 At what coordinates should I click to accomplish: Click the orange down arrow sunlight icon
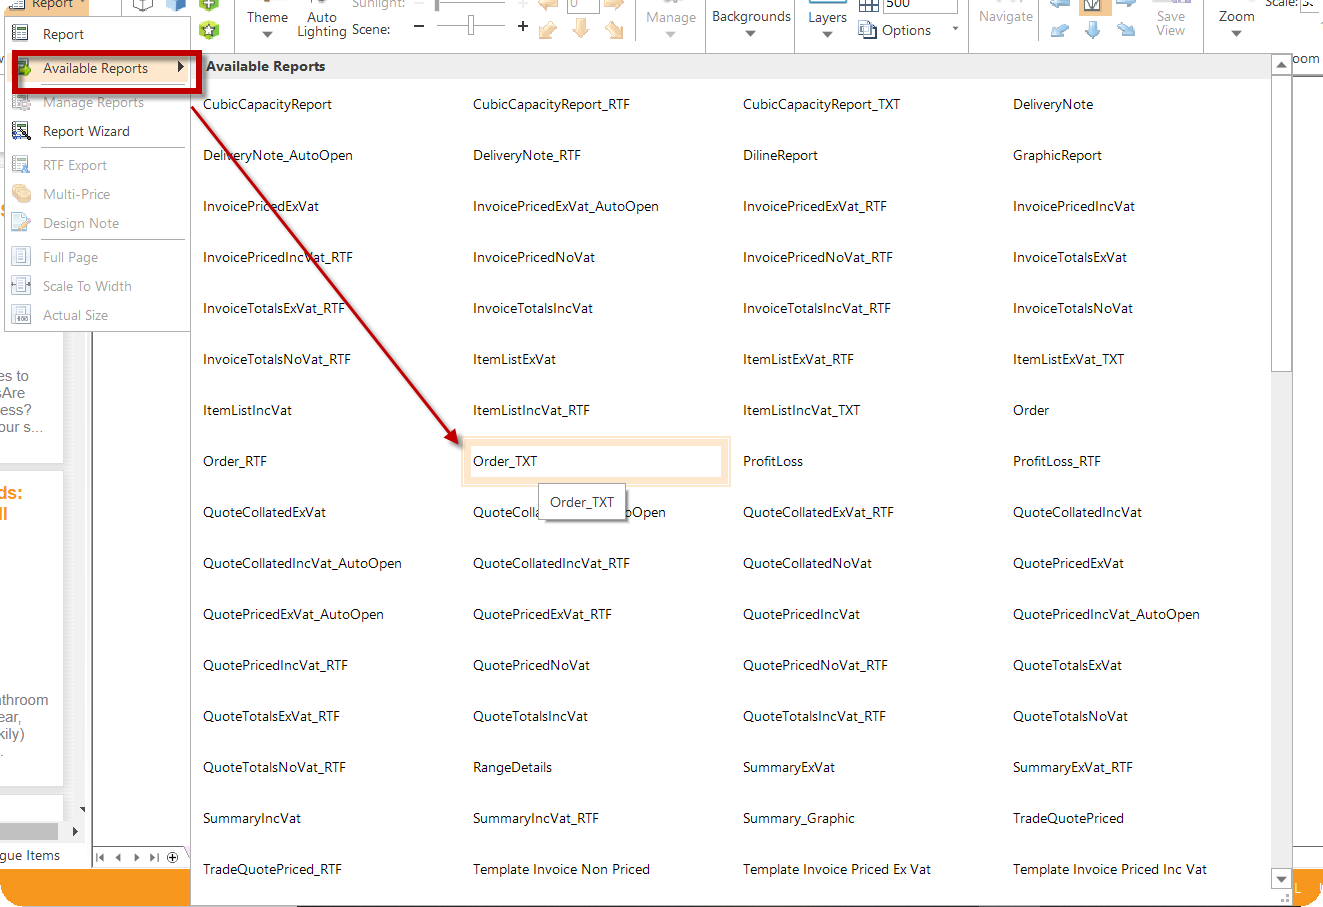(x=581, y=29)
